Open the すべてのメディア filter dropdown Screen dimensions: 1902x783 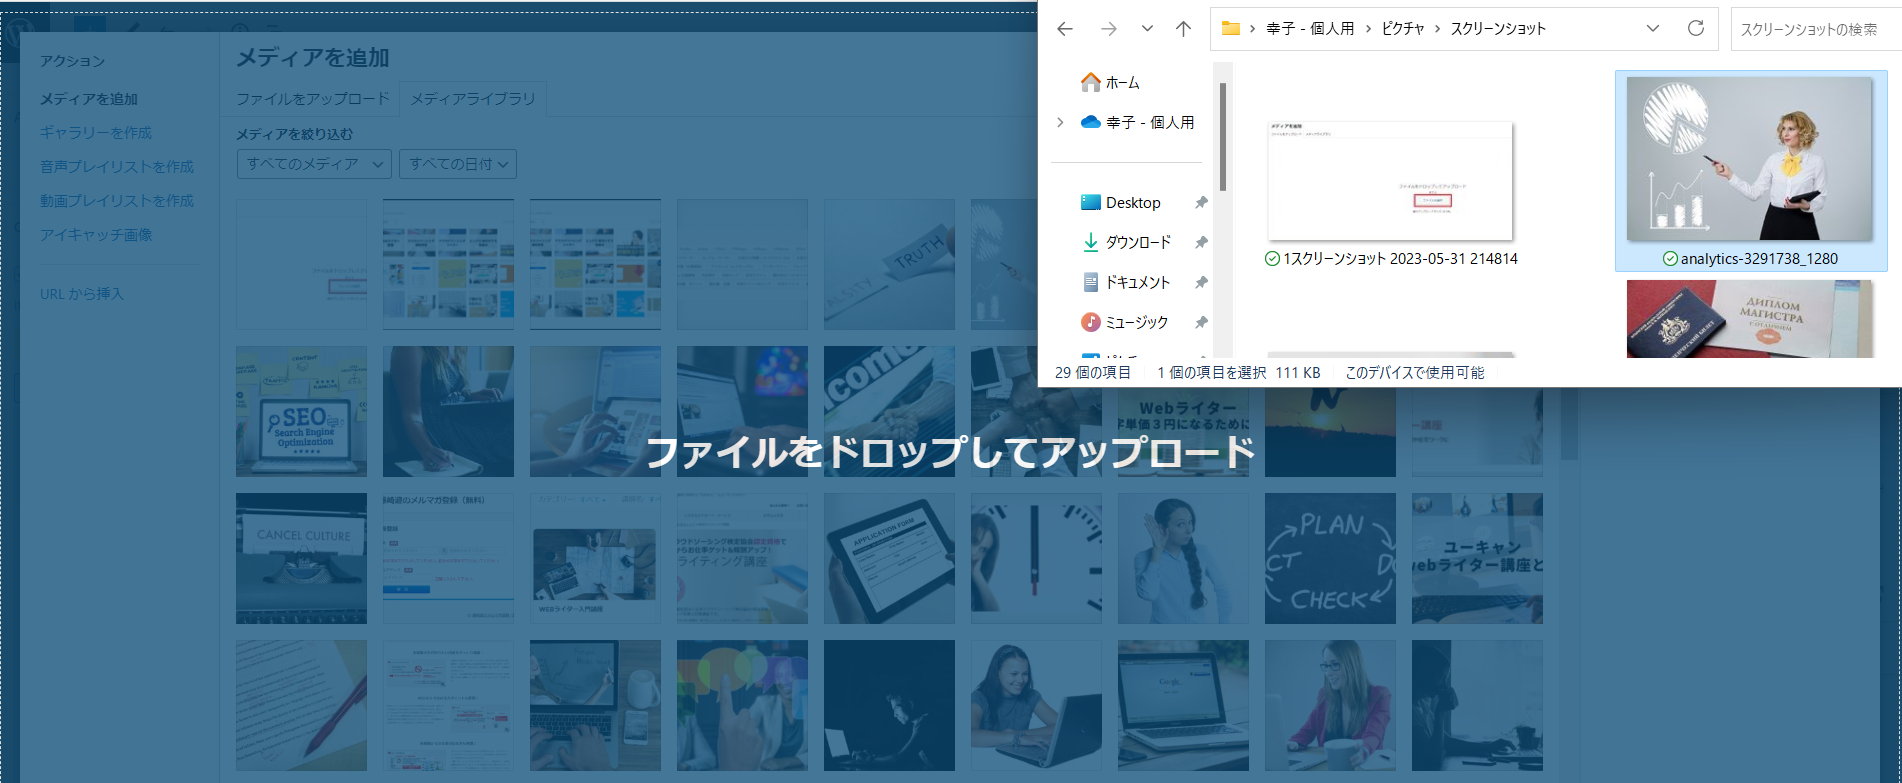click(x=314, y=164)
